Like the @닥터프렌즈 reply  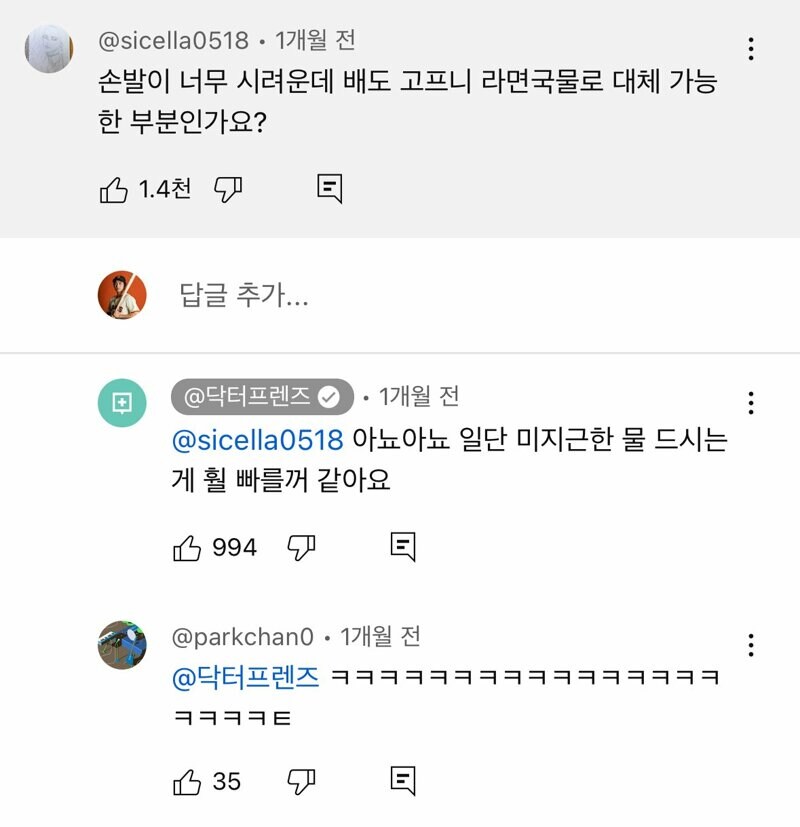(x=190, y=546)
